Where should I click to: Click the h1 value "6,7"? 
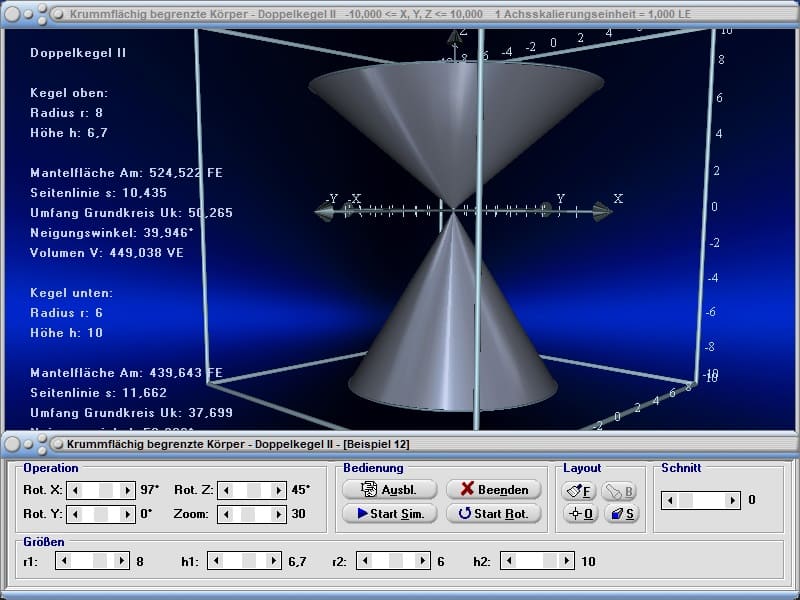tap(297, 562)
